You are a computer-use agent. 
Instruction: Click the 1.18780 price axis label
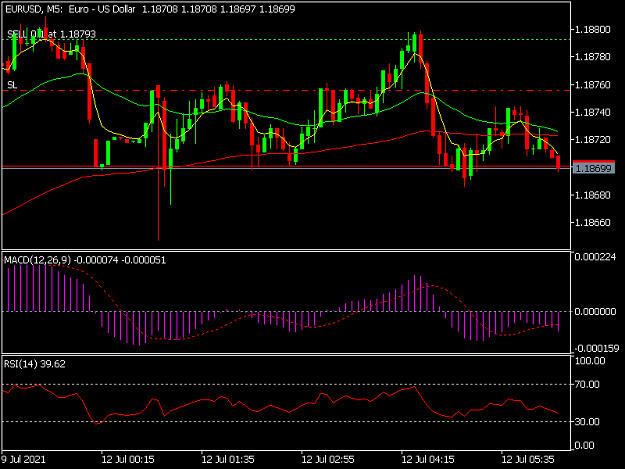(593, 57)
